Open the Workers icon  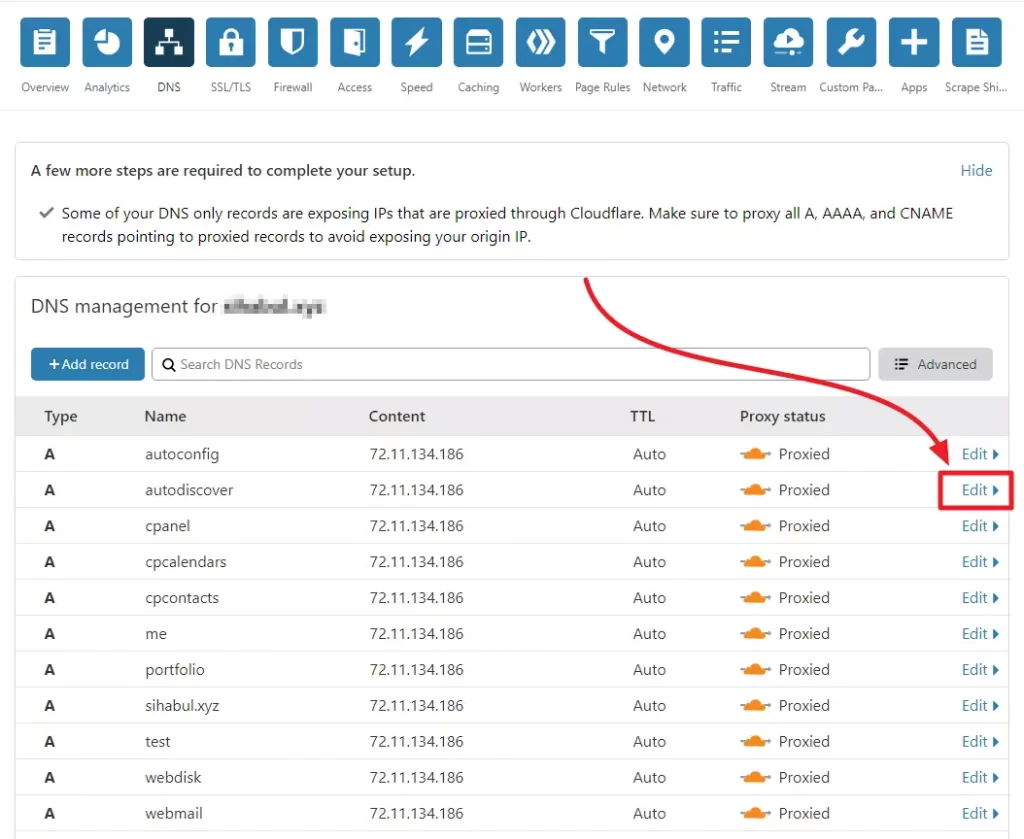(540, 42)
